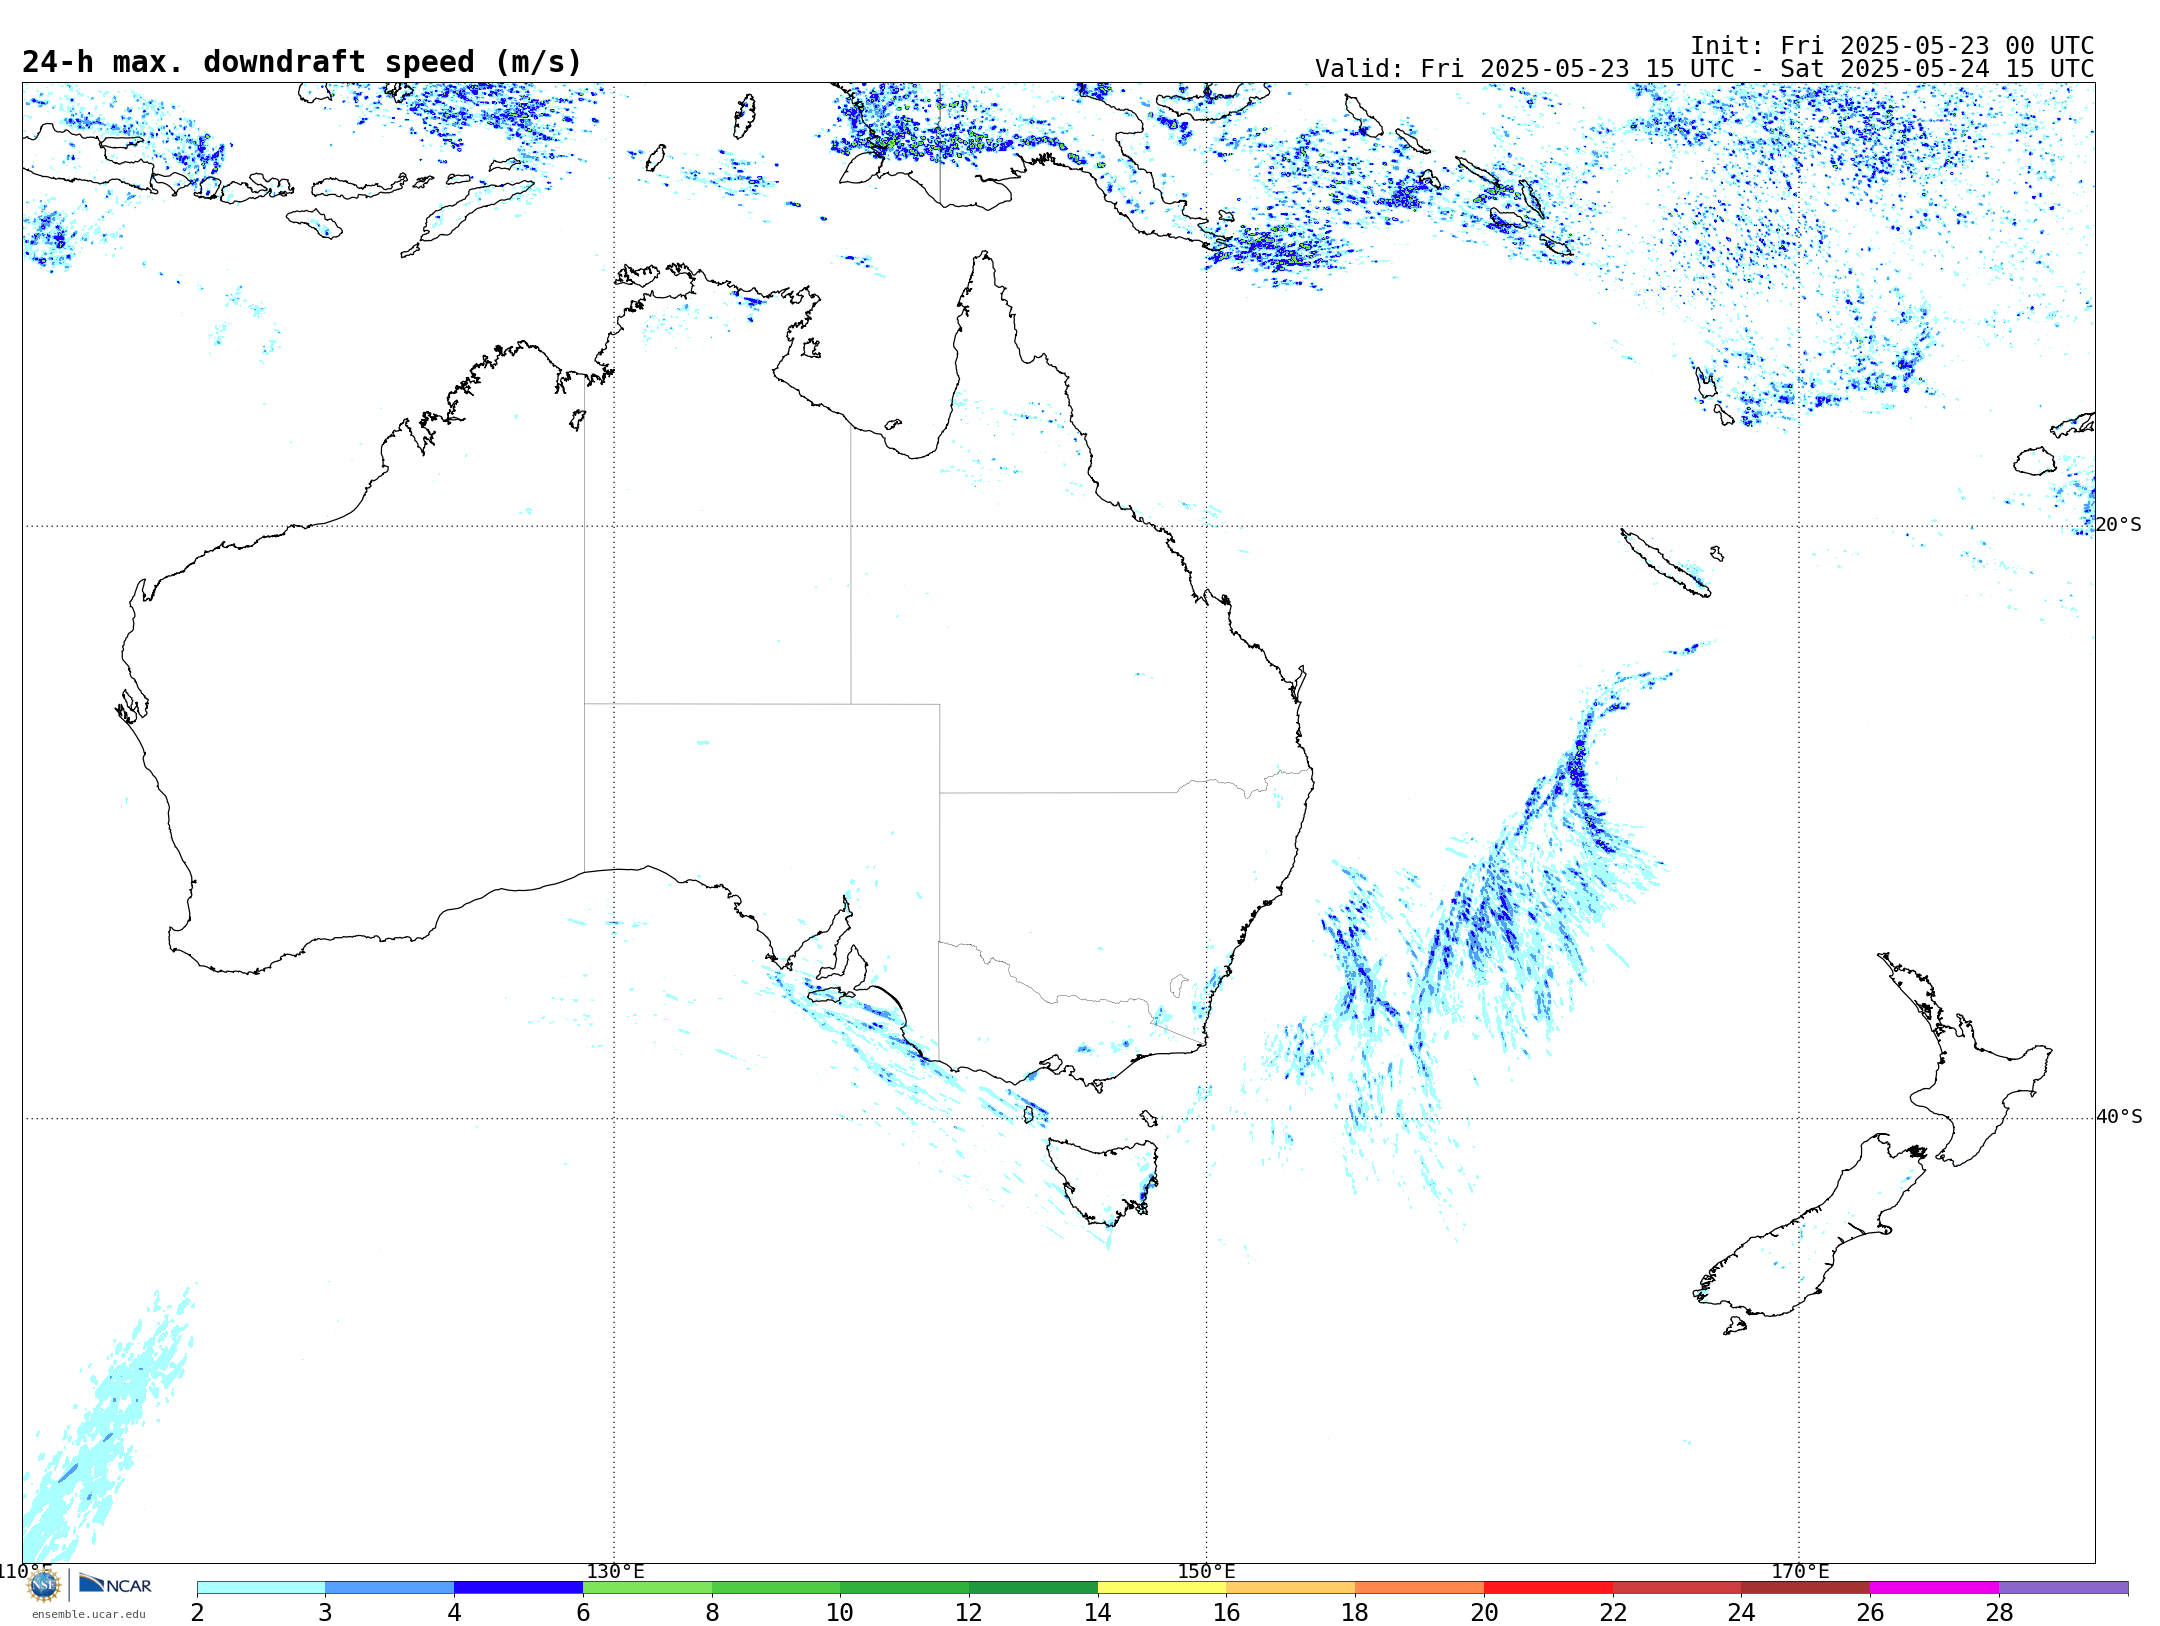Click the colorbar tick label '20'
The width and height of the screenshot is (2160, 1626).
(x=1484, y=1613)
